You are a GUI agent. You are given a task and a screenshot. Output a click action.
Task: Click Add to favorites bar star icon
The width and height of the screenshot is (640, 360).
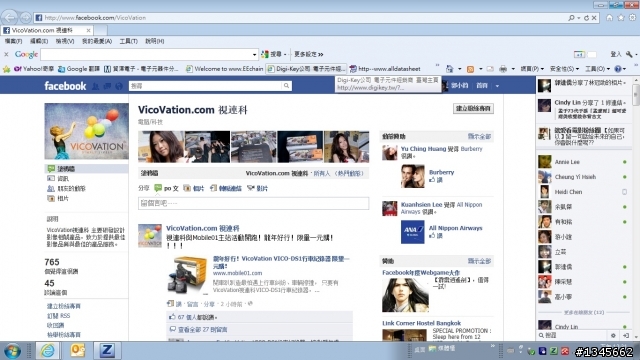tap(7, 69)
